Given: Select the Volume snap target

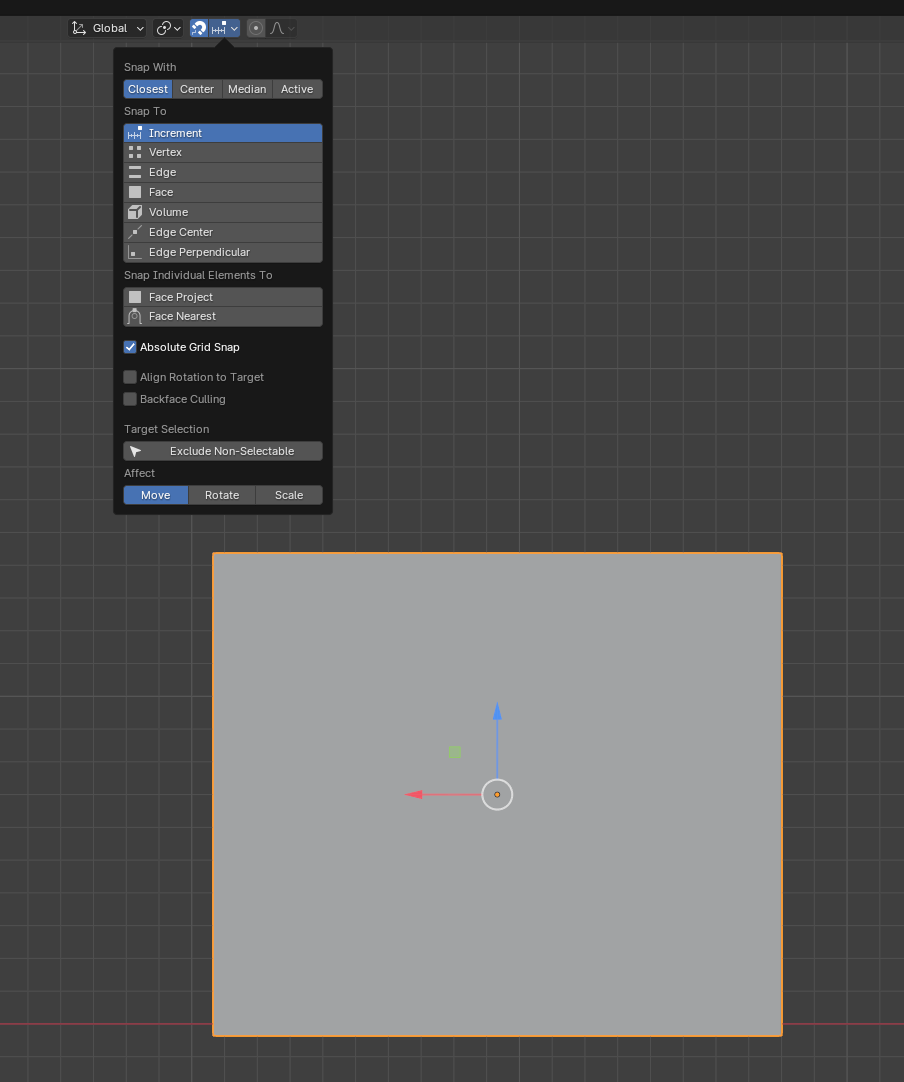Looking at the screenshot, I should coord(222,212).
